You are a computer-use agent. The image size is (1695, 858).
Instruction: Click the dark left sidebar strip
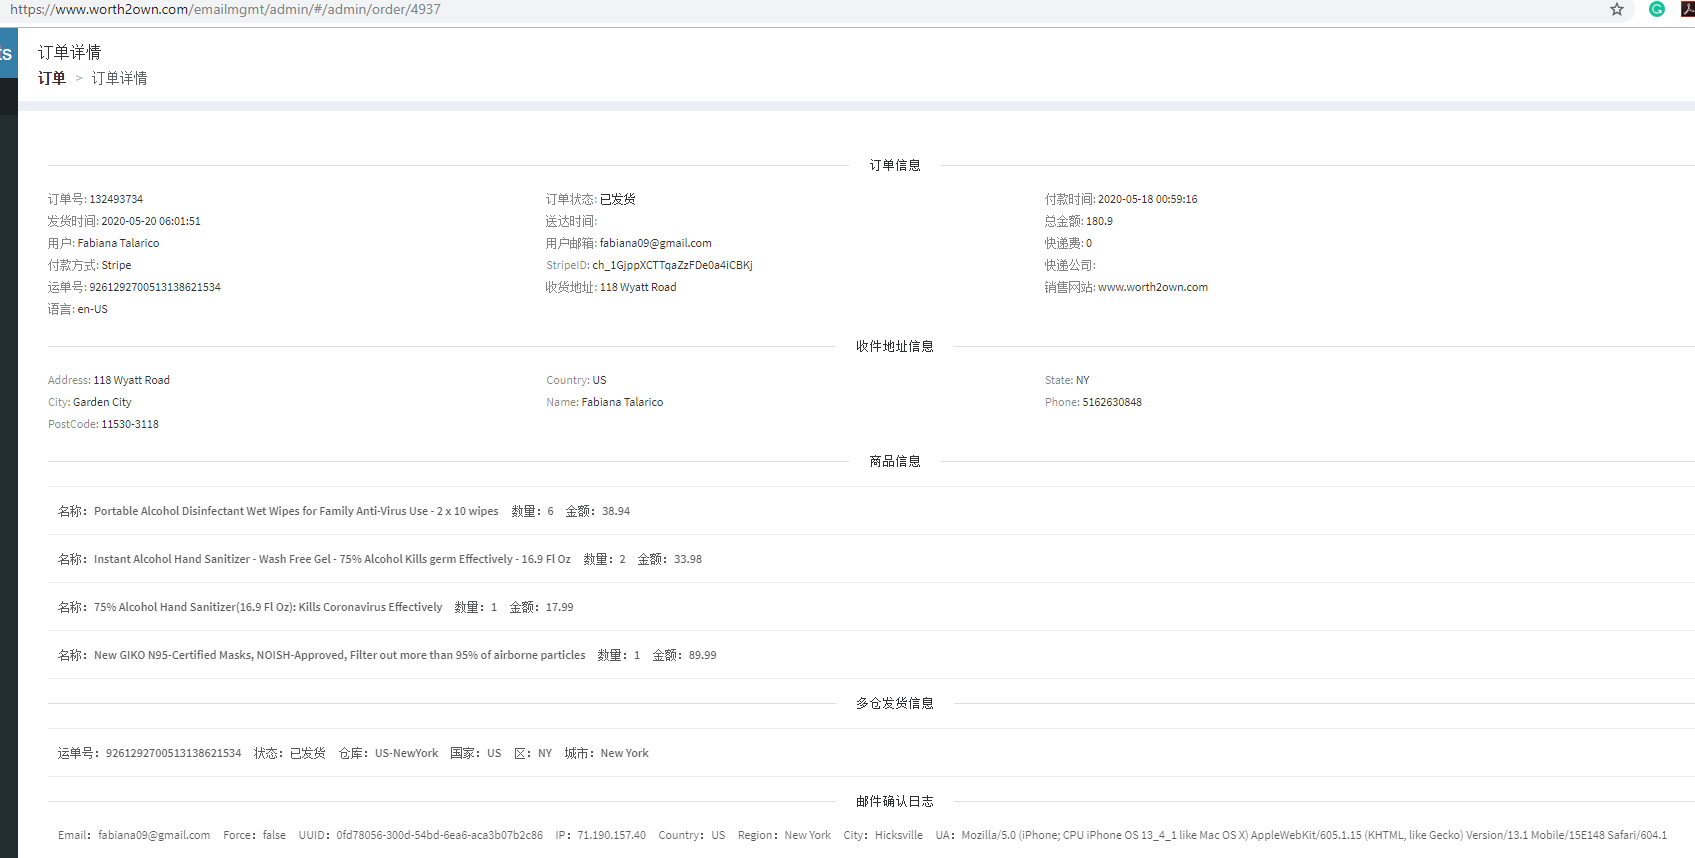(8, 480)
